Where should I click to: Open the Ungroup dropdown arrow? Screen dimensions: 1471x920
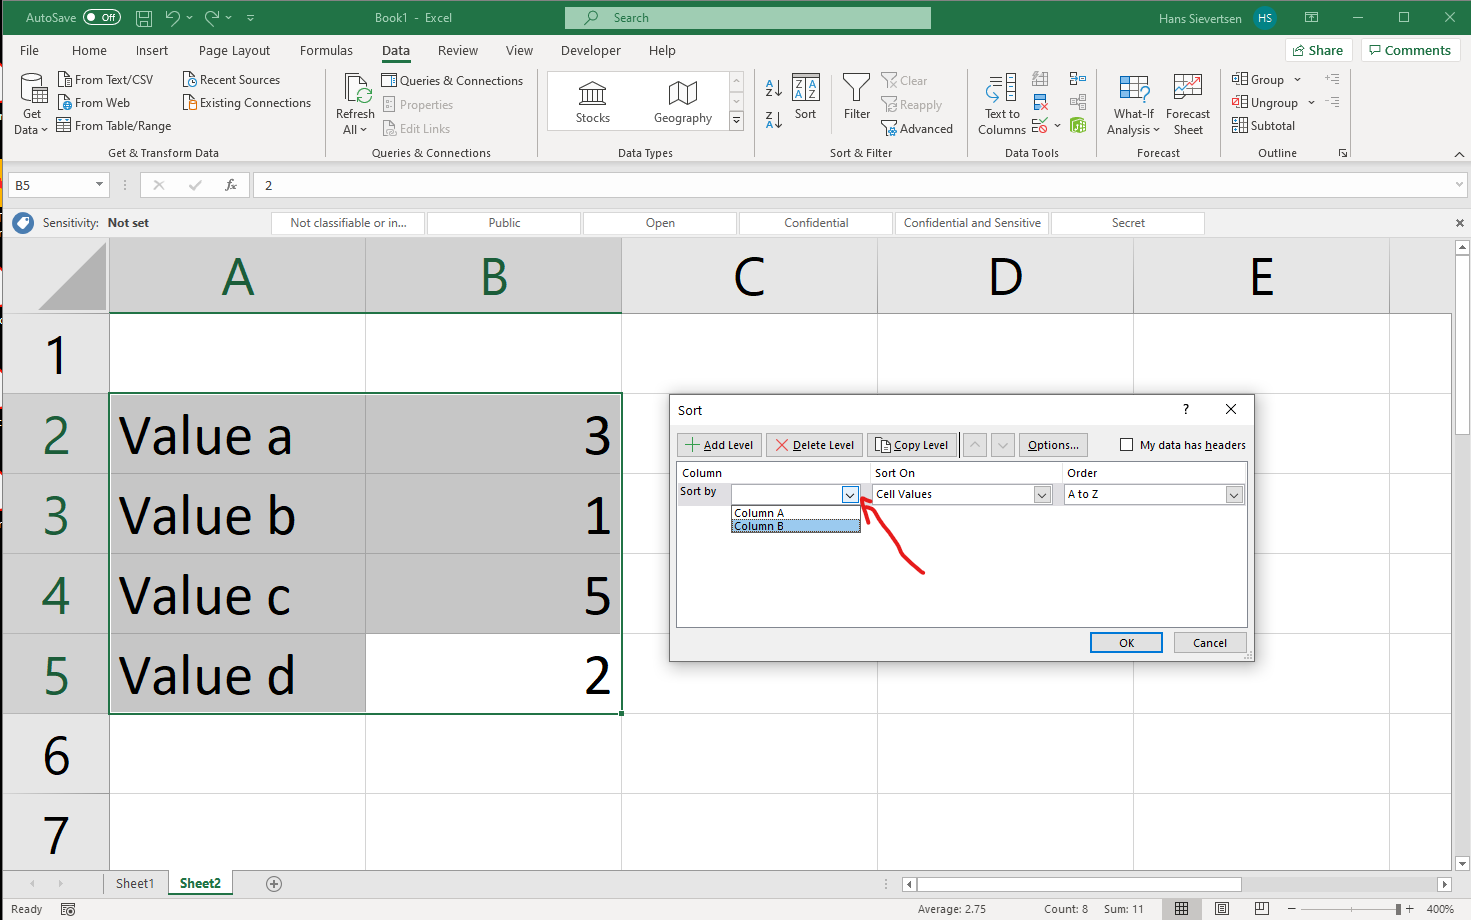tap(1311, 103)
